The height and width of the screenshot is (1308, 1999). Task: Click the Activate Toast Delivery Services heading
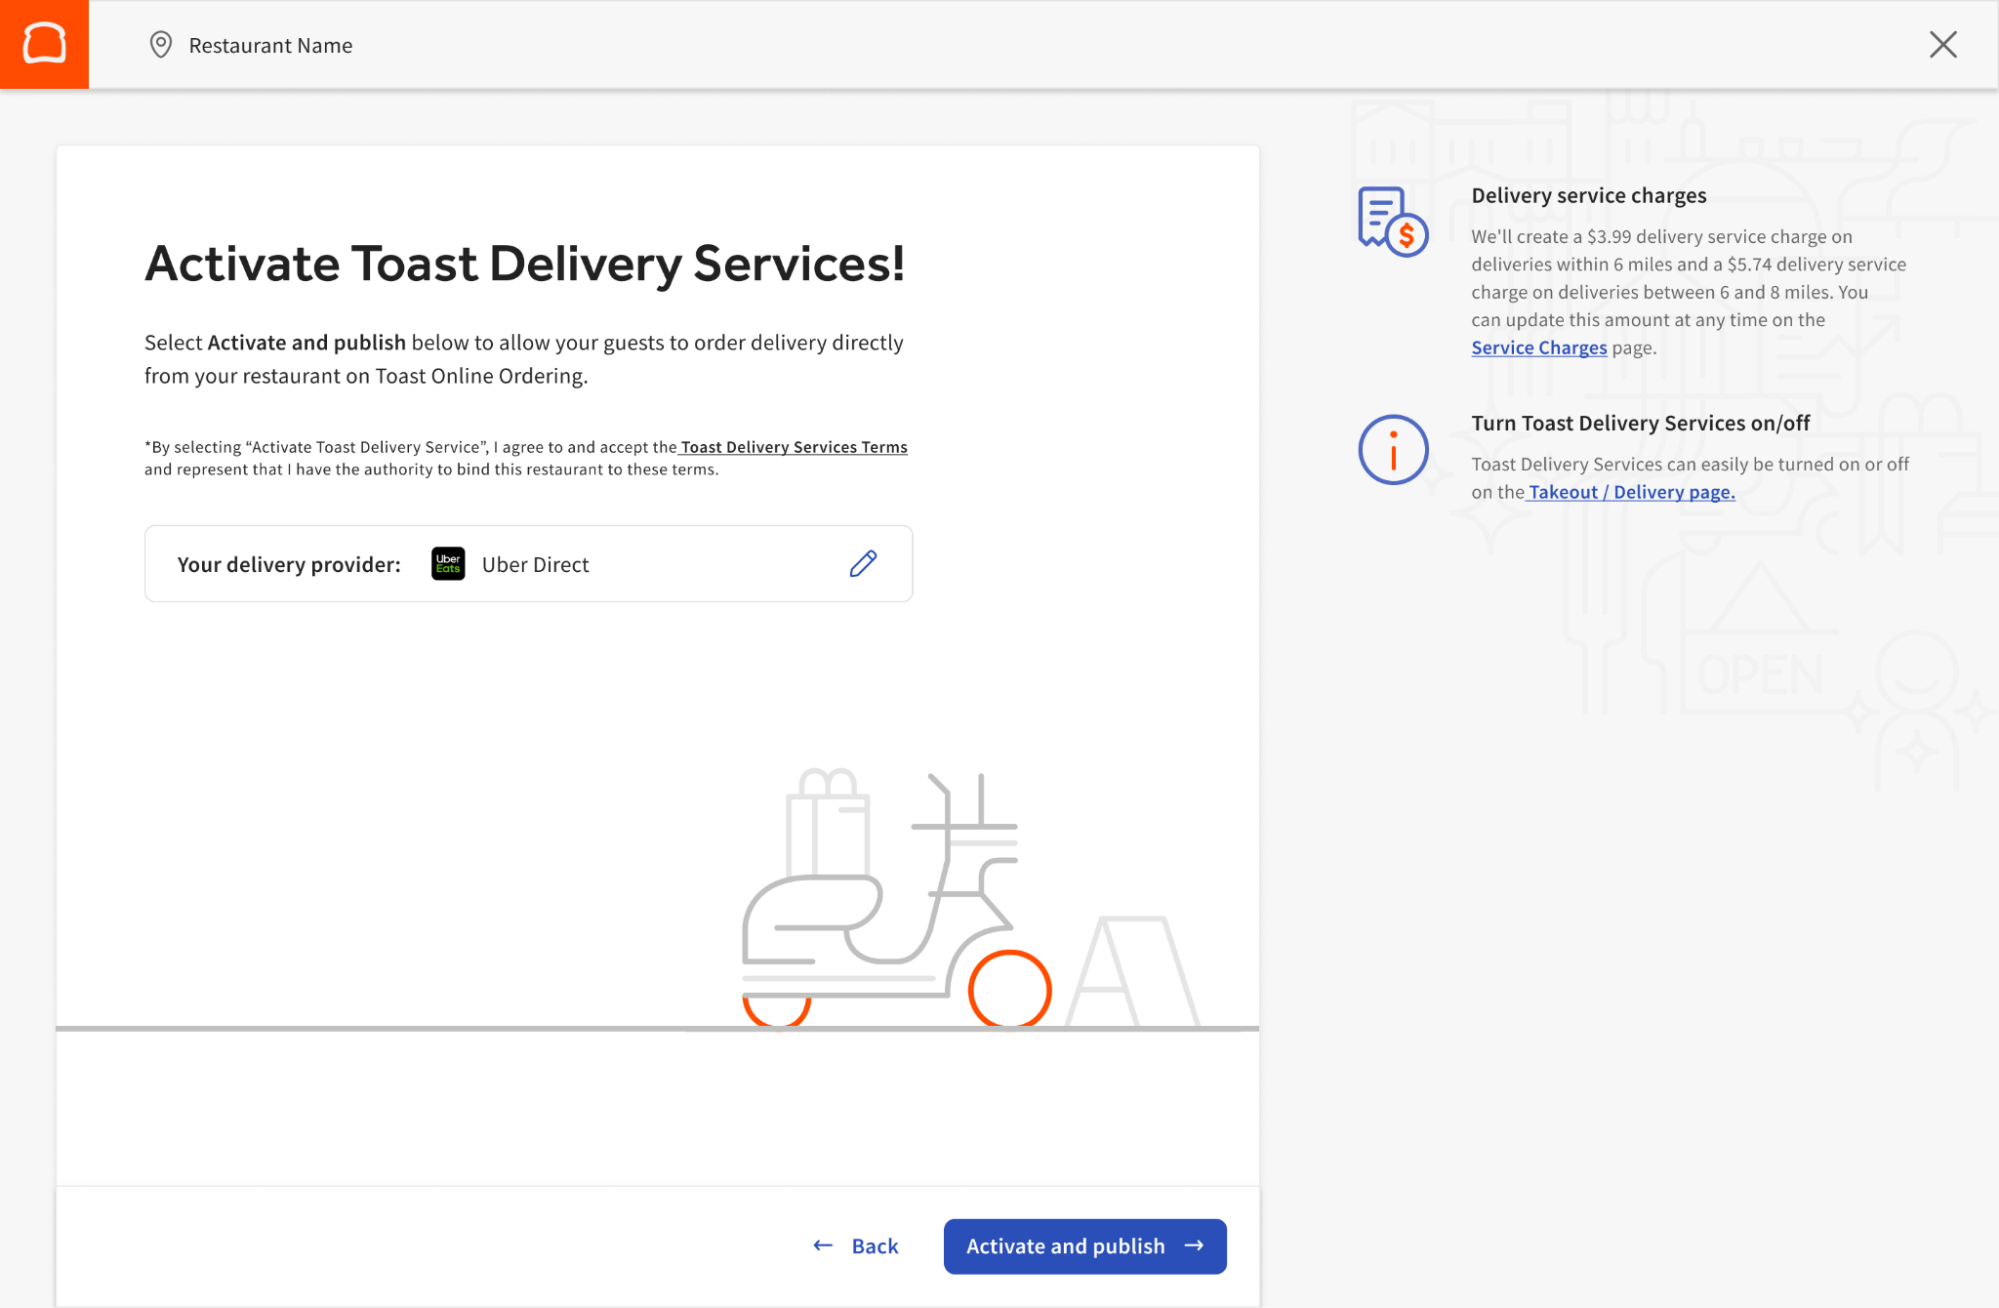point(526,263)
